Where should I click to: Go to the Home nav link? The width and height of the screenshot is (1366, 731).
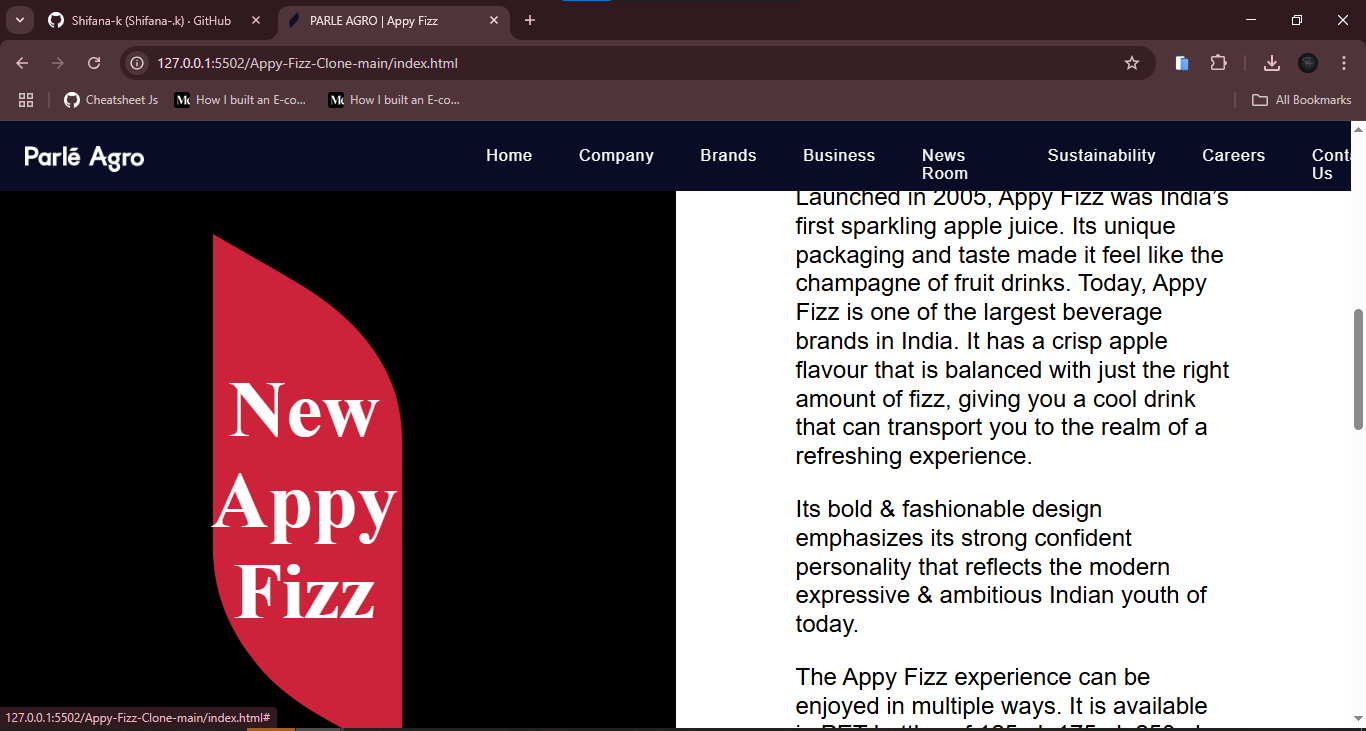509,155
